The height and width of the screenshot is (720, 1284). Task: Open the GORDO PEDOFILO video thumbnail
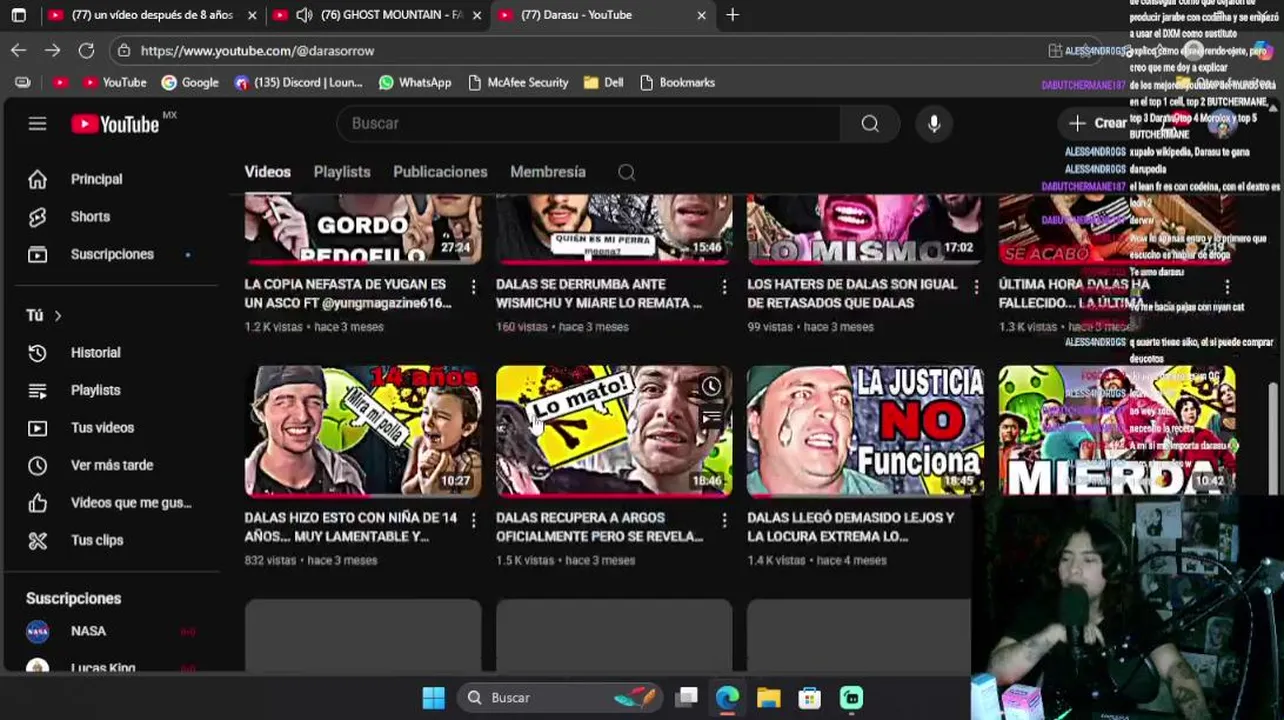click(363, 229)
